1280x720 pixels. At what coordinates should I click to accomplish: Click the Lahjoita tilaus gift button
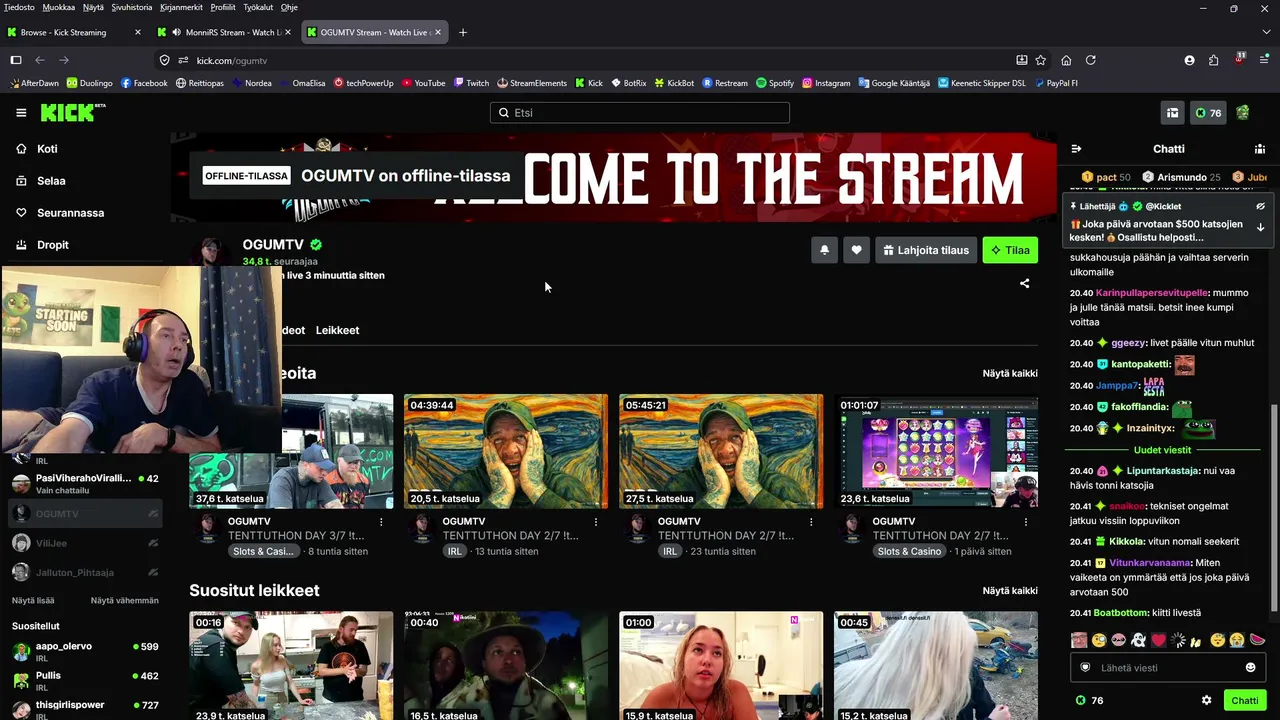click(x=926, y=250)
